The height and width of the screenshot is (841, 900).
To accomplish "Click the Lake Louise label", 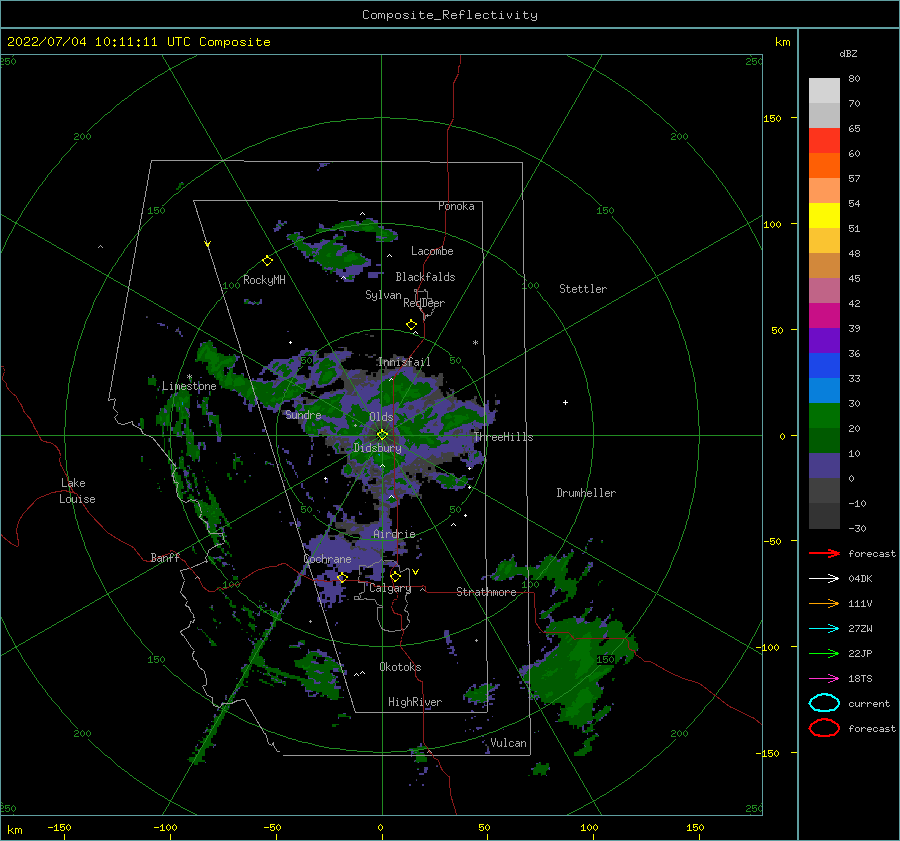I will coord(77,491).
